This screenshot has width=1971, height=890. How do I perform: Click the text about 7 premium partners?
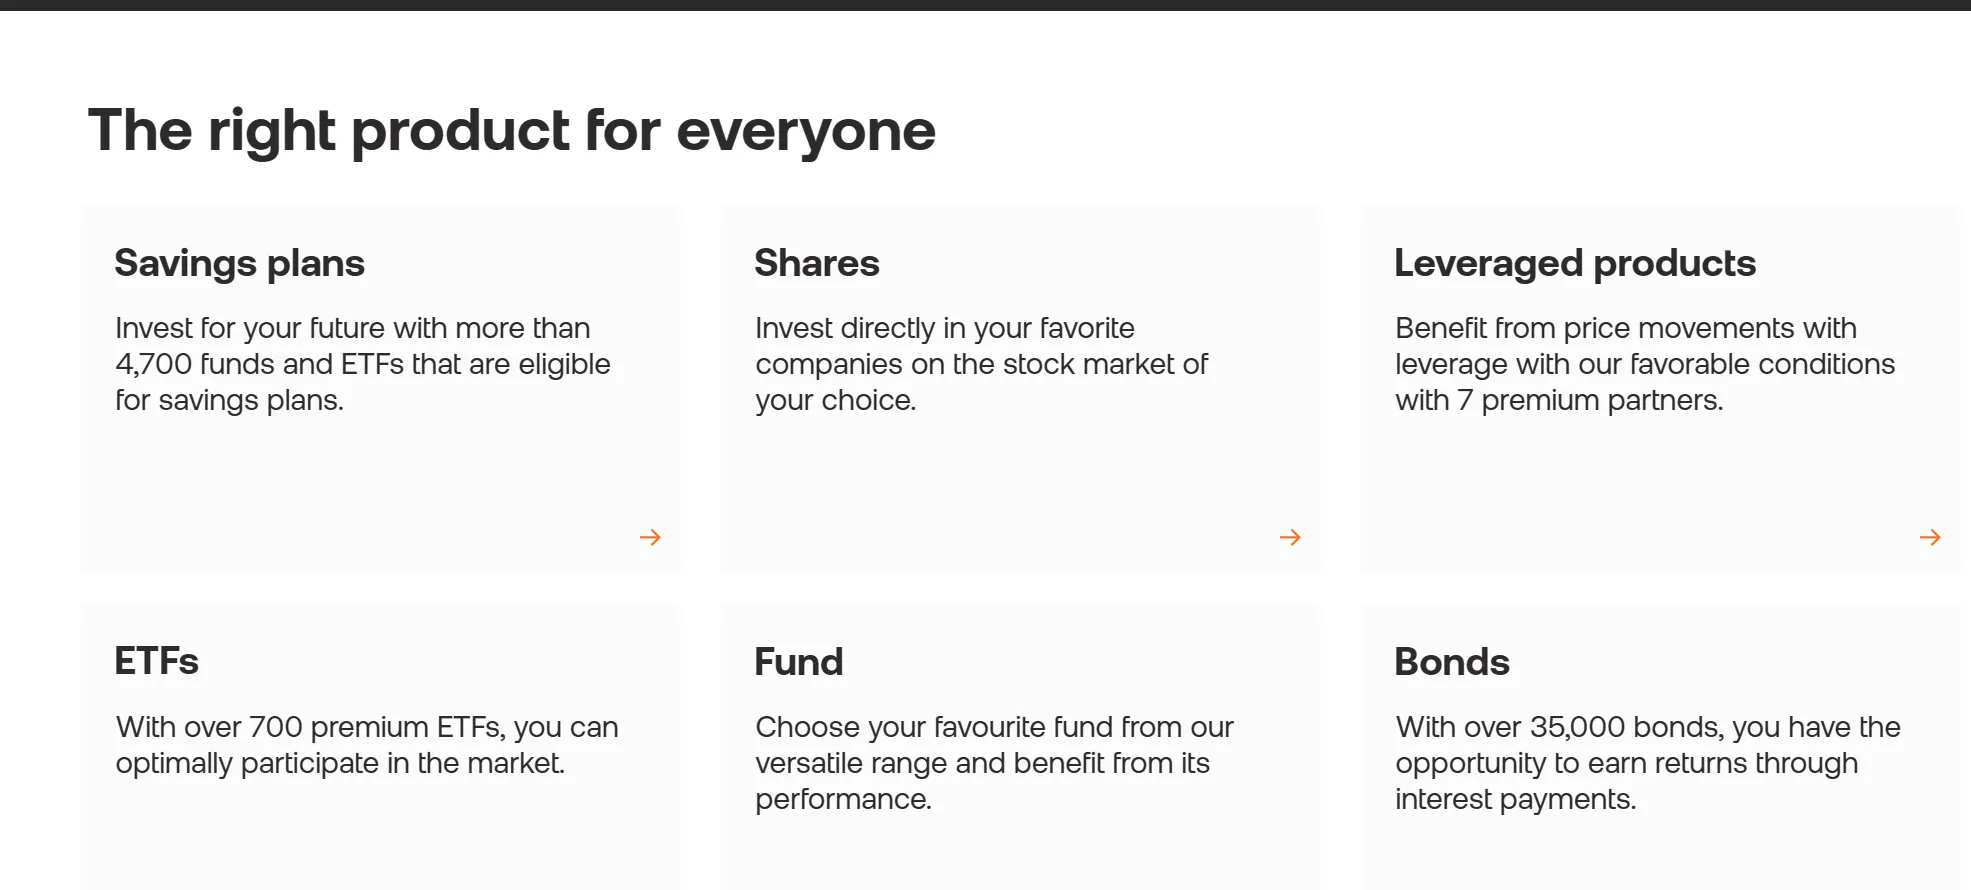(x=1645, y=364)
